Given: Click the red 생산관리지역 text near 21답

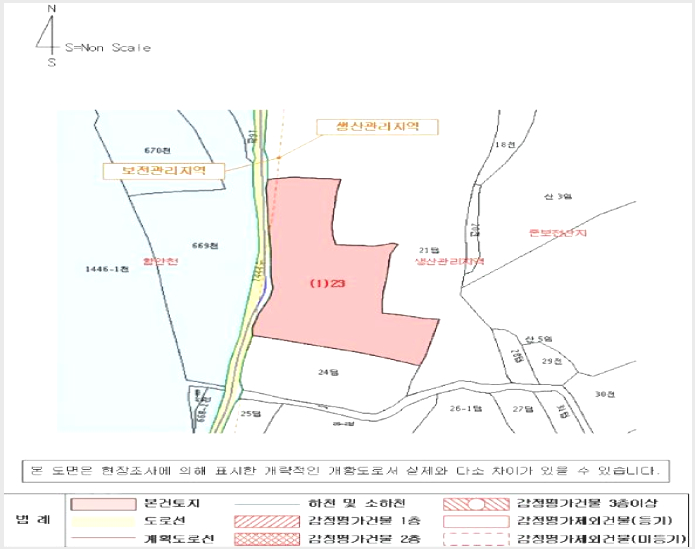Looking at the screenshot, I should tap(449, 261).
